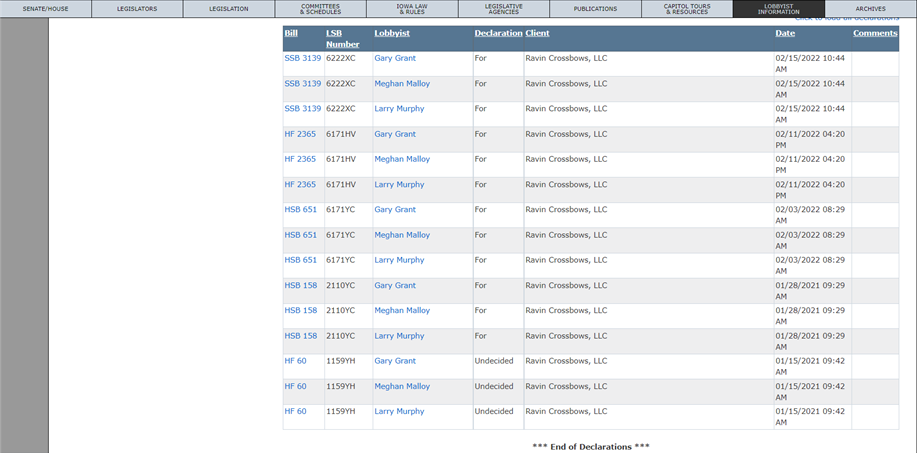Sort declarations by Date header
The height and width of the screenshot is (453, 917).
pyautogui.click(x=785, y=33)
